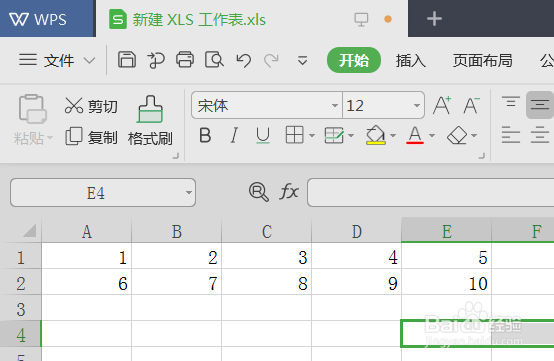Click 剪切 cut button
Image resolution: width=554 pixels, height=361 pixels.
click(91, 106)
